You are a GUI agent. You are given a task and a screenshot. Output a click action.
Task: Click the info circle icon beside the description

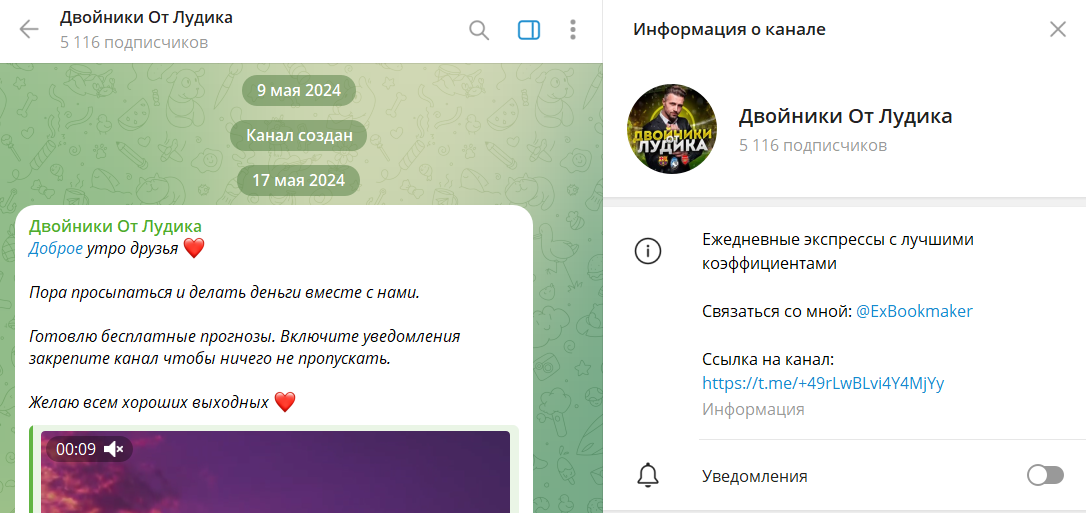tap(648, 251)
